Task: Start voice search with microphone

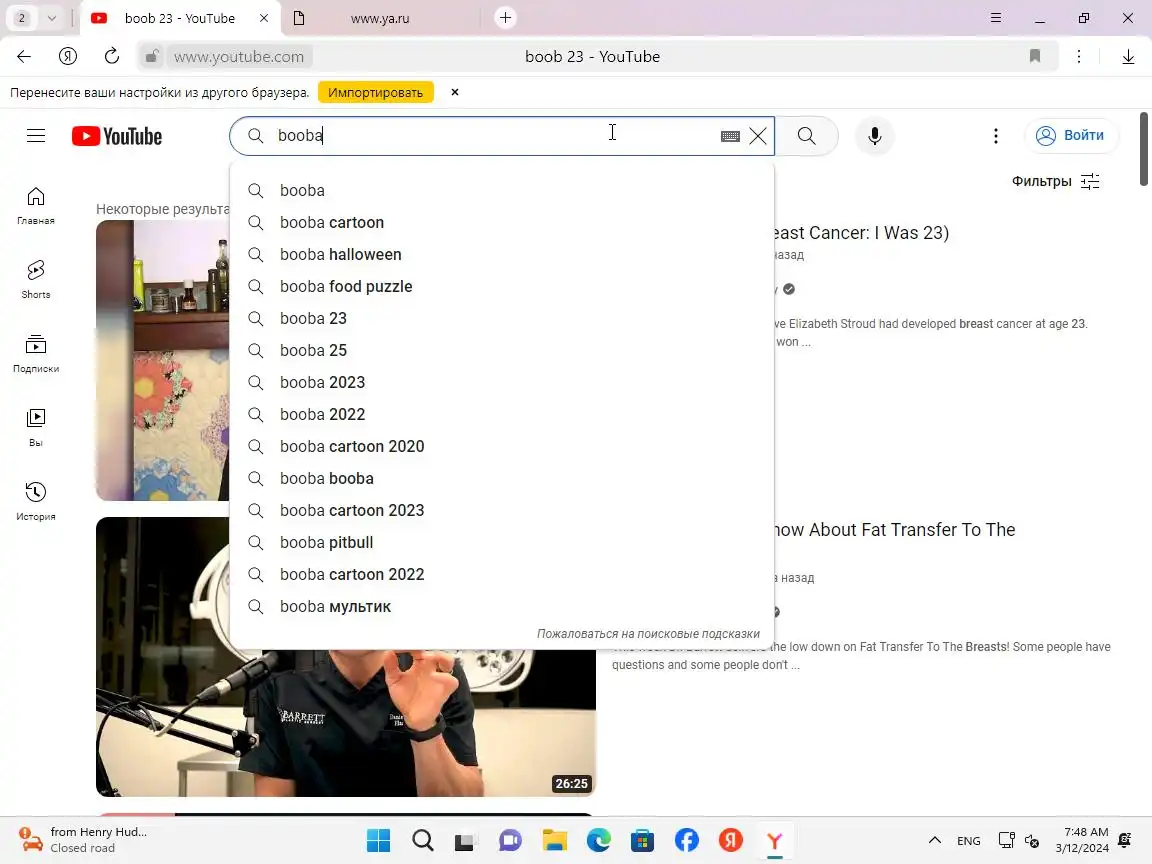Action: (x=874, y=136)
